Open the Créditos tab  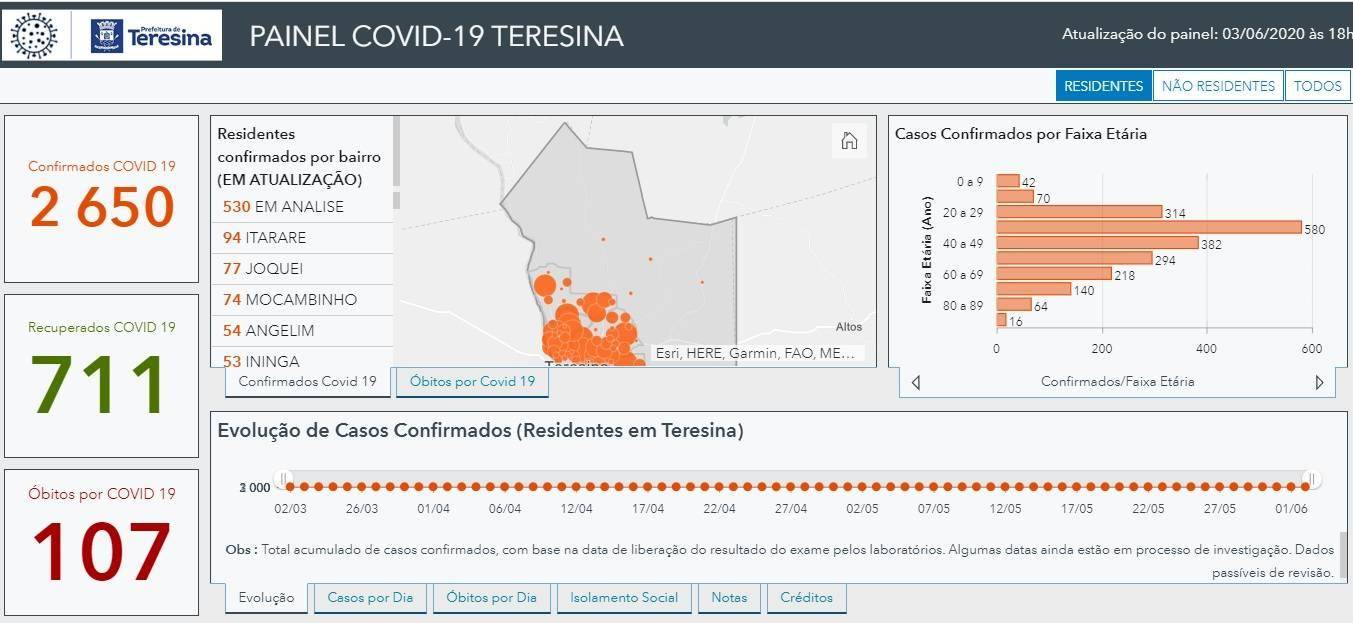tap(806, 598)
